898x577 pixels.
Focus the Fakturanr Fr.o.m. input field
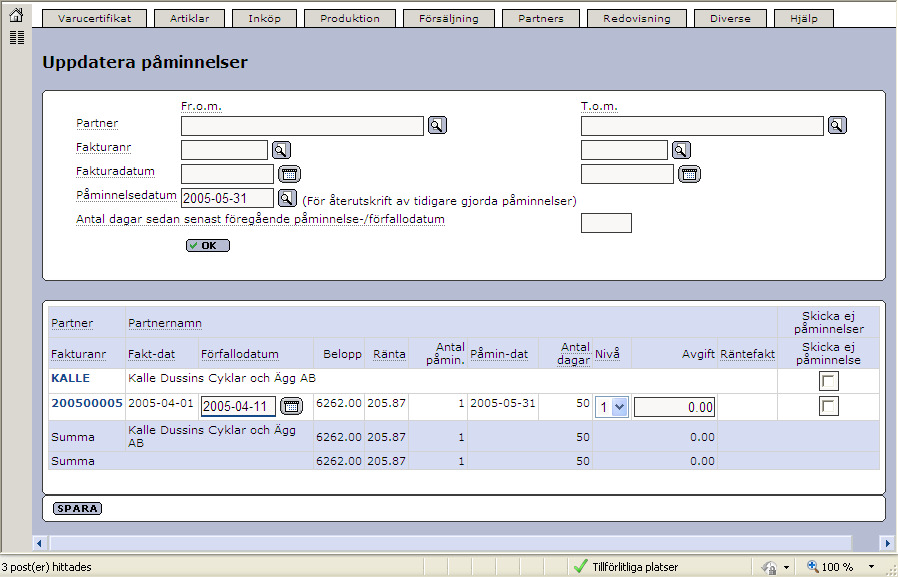(x=224, y=150)
